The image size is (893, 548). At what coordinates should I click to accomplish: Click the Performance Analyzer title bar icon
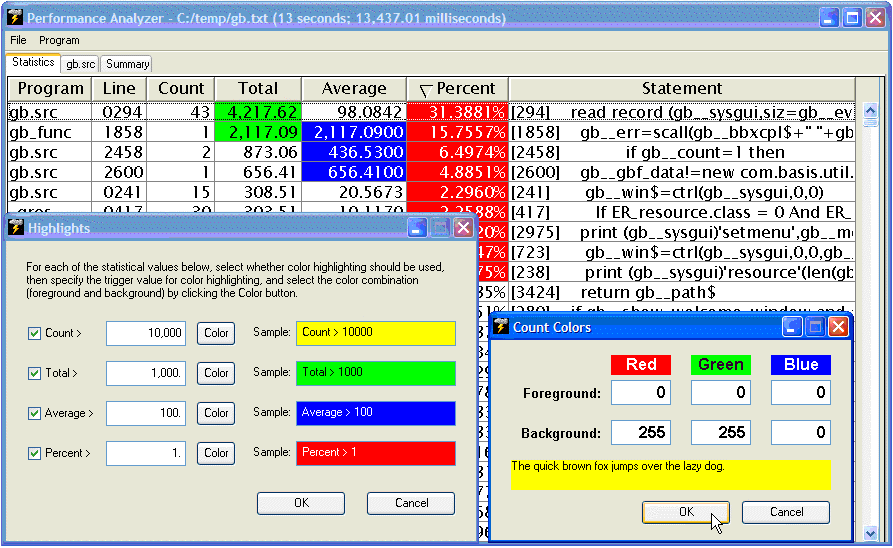point(15,18)
